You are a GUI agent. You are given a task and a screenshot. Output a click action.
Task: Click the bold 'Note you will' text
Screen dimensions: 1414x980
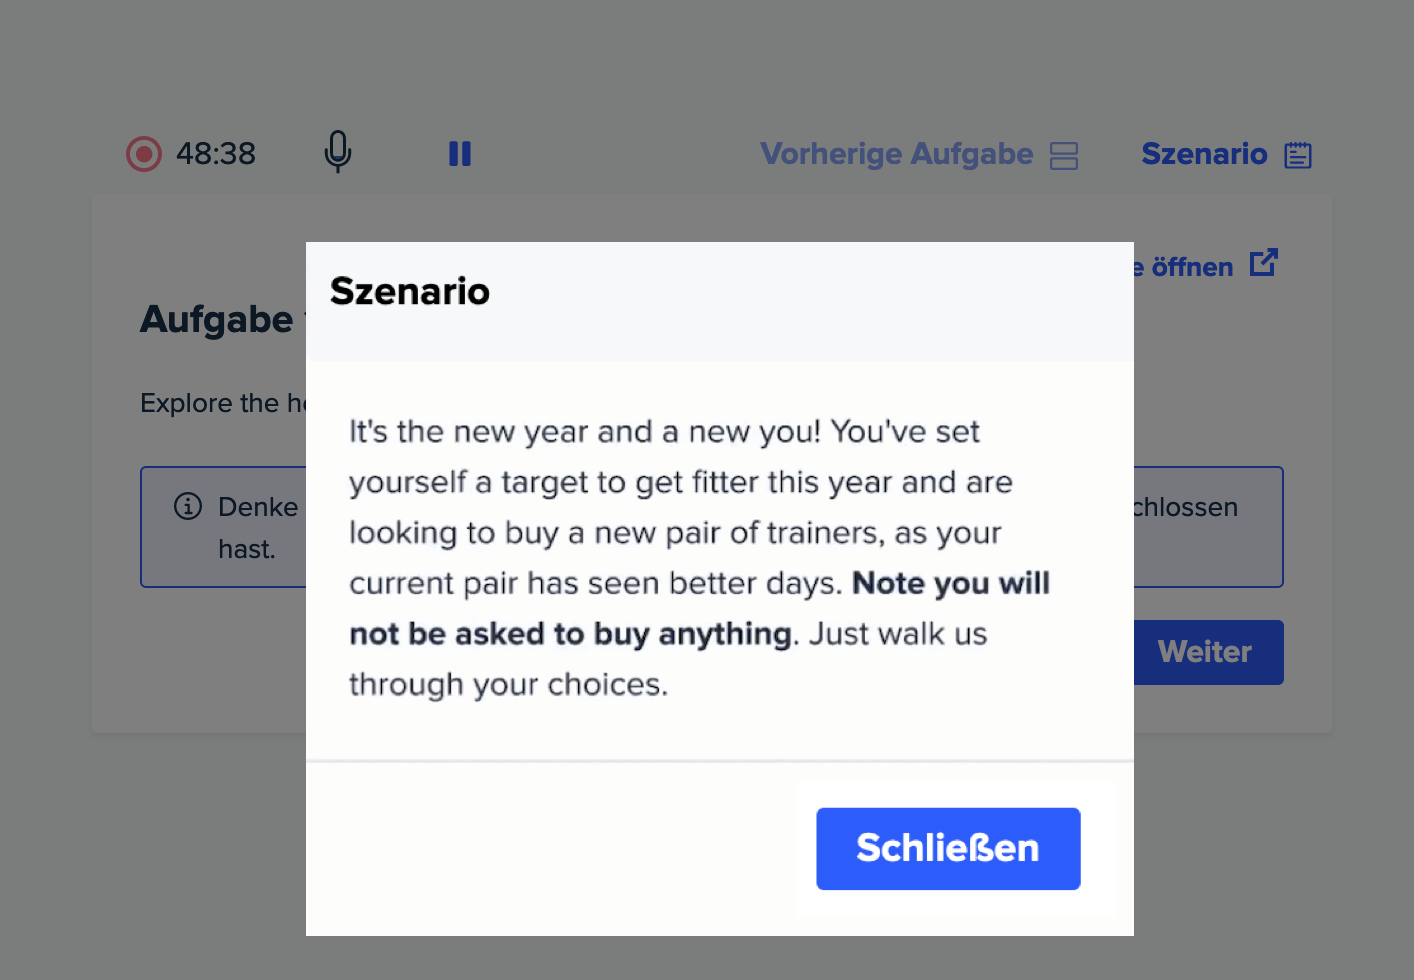click(951, 583)
